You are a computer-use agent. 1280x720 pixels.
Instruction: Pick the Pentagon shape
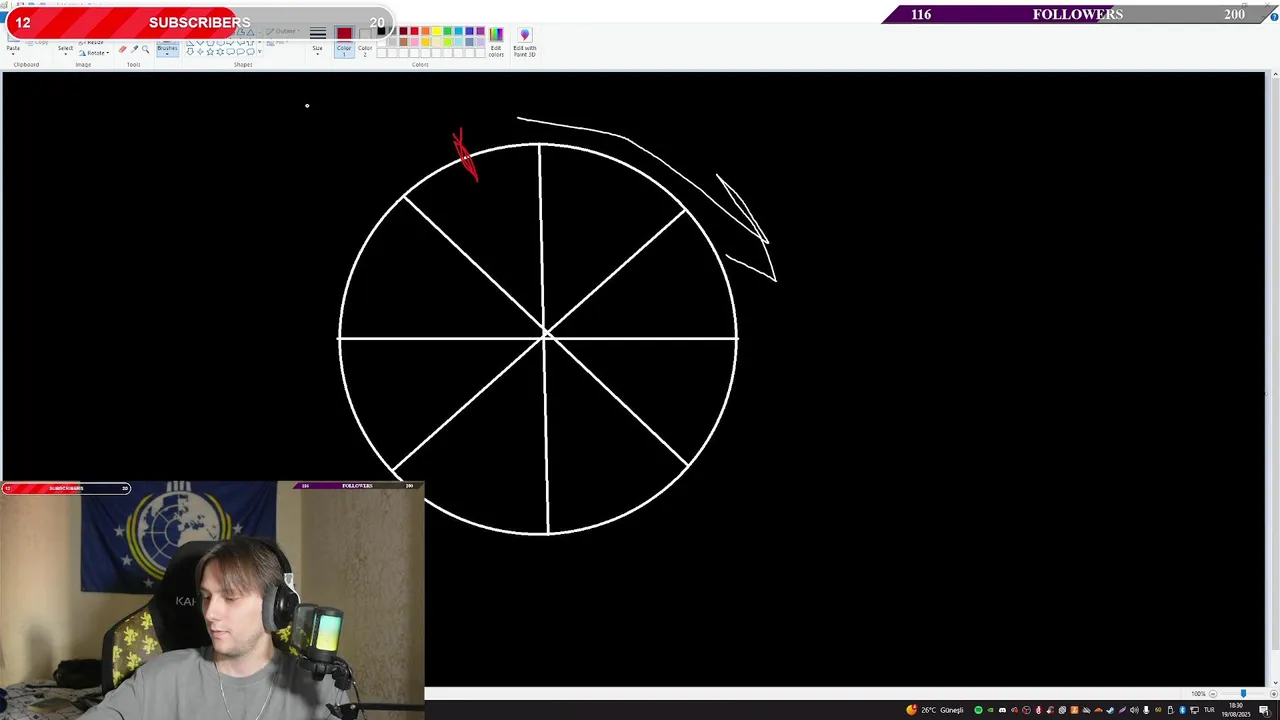pos(210,43)
